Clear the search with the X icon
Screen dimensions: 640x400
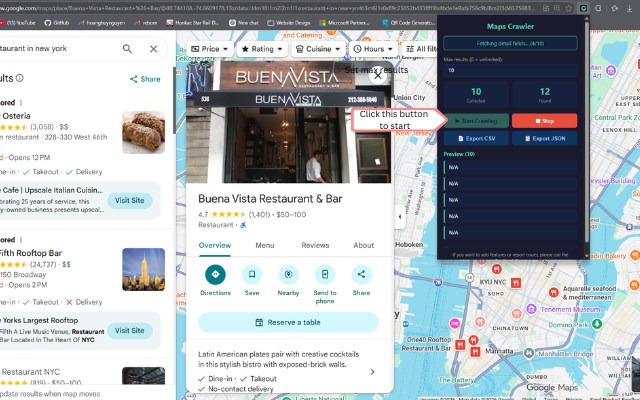click(x=153, y=49)
